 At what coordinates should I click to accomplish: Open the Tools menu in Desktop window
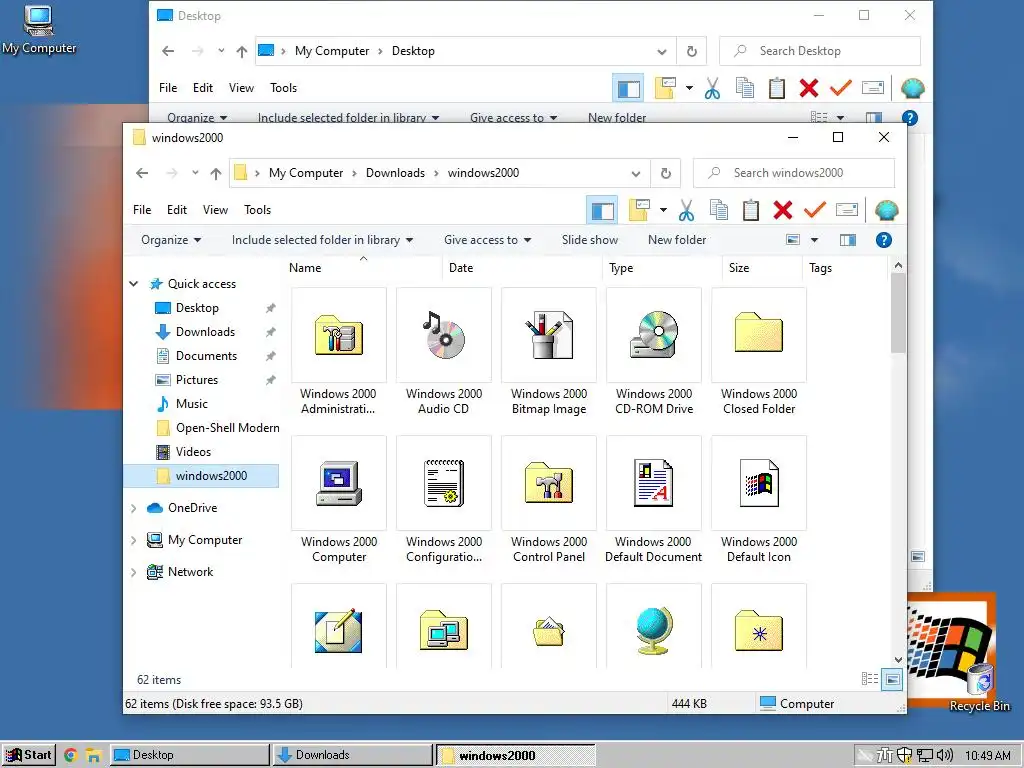point(283,88)
